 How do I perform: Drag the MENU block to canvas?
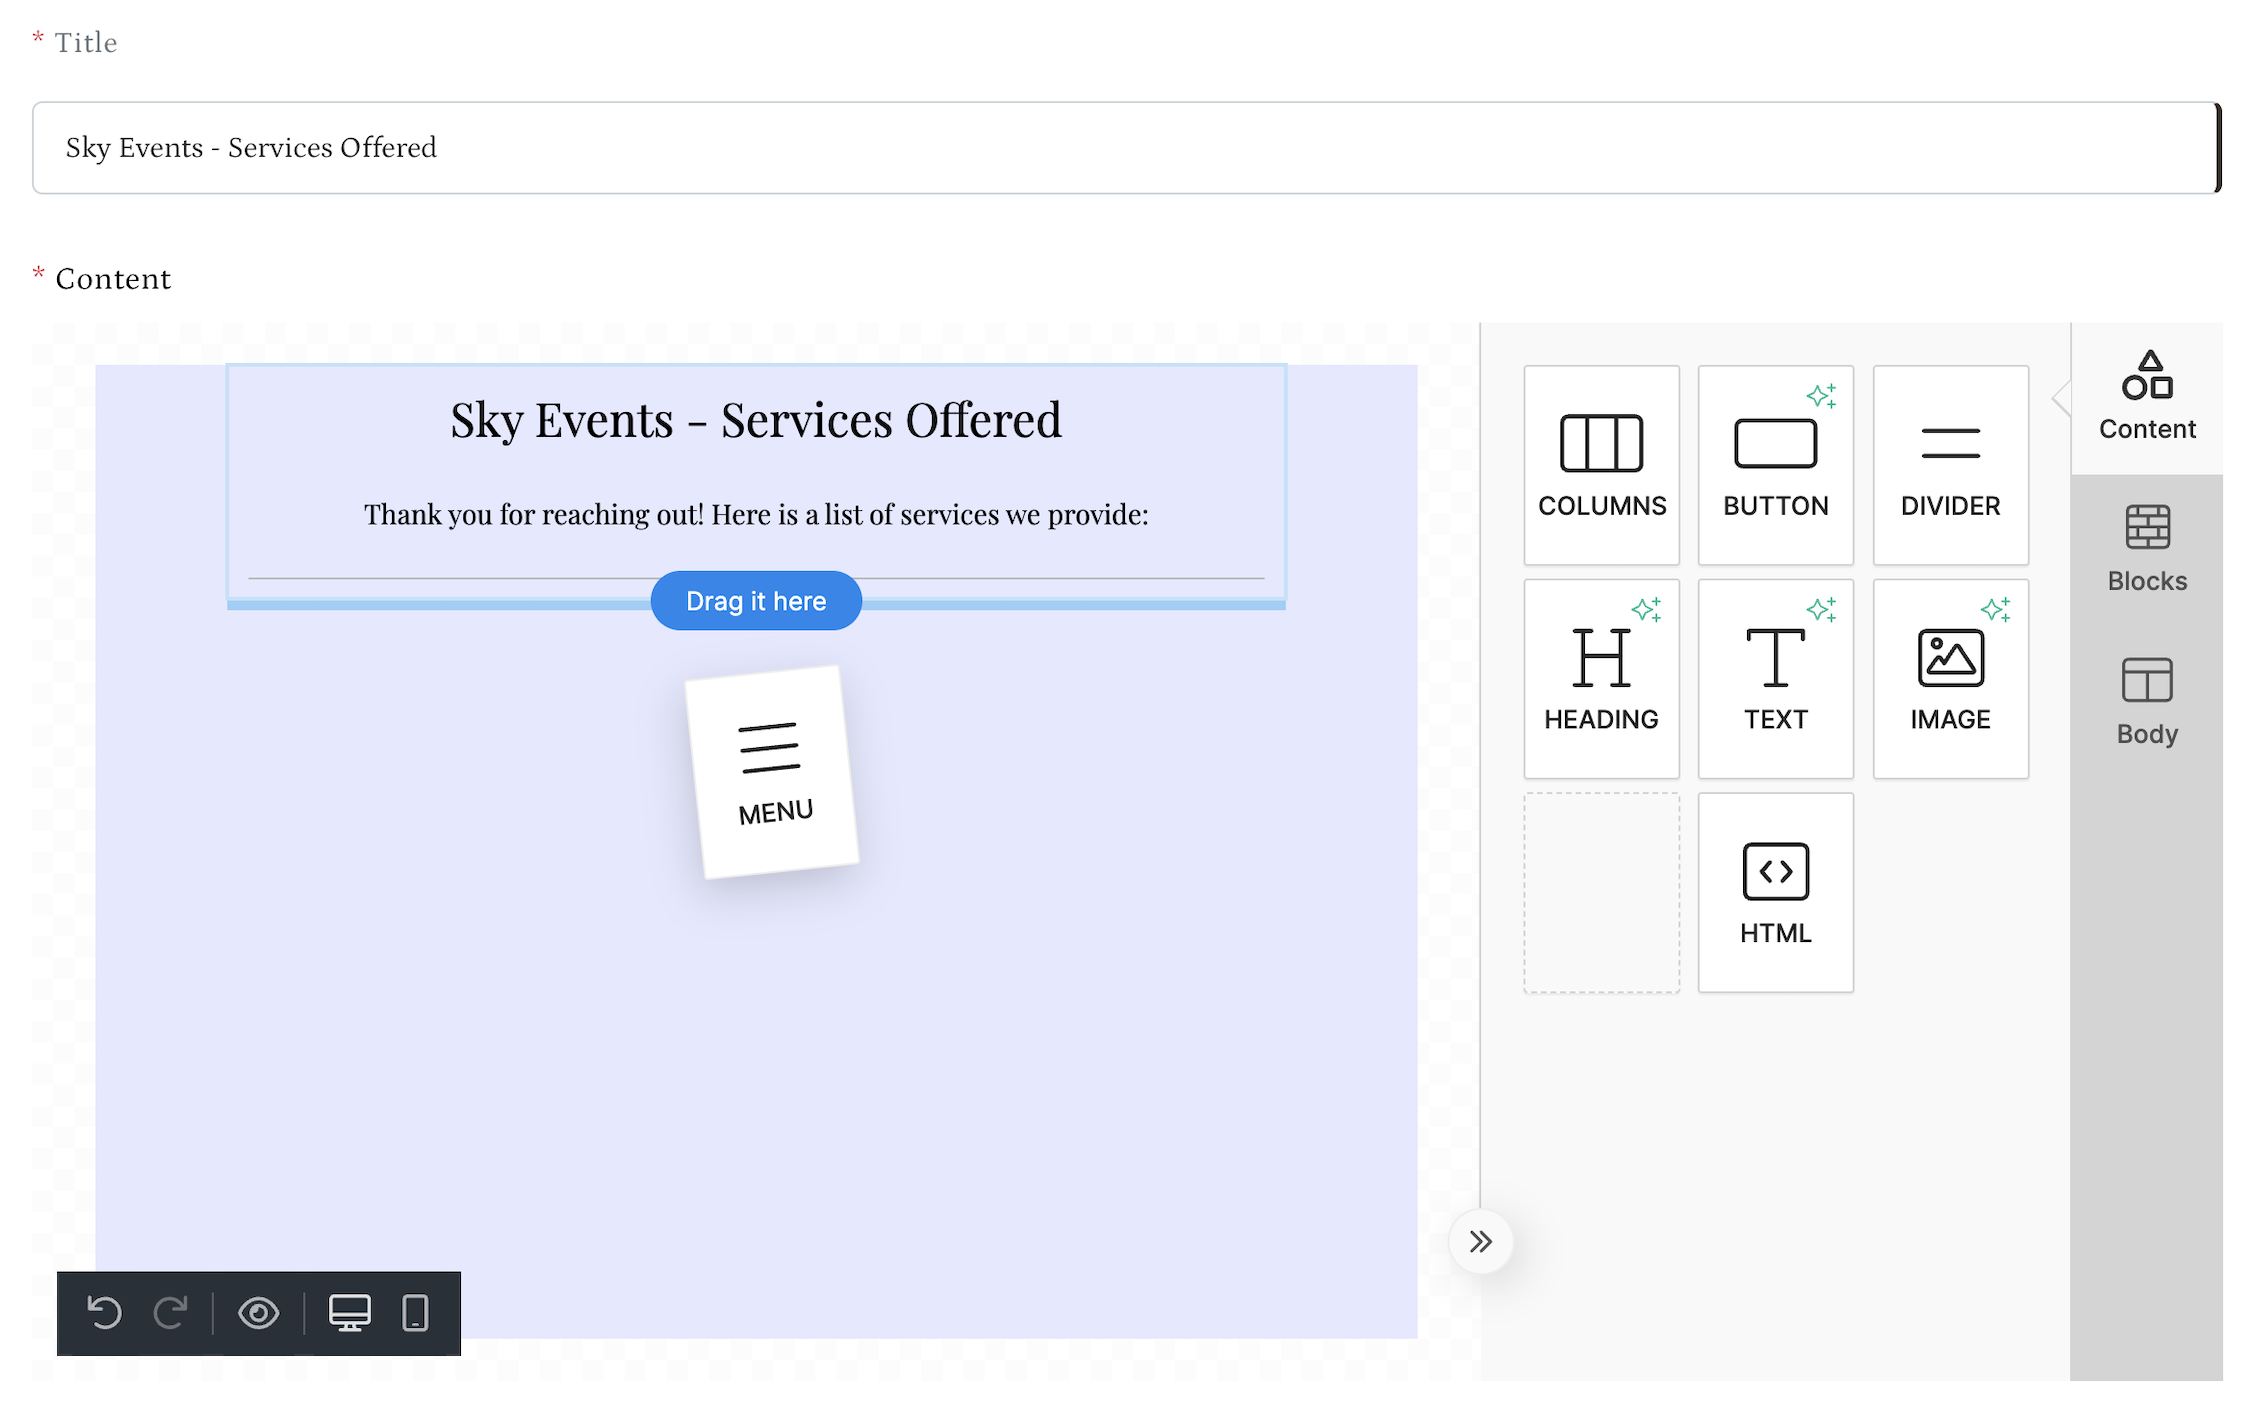coord(757,599)
